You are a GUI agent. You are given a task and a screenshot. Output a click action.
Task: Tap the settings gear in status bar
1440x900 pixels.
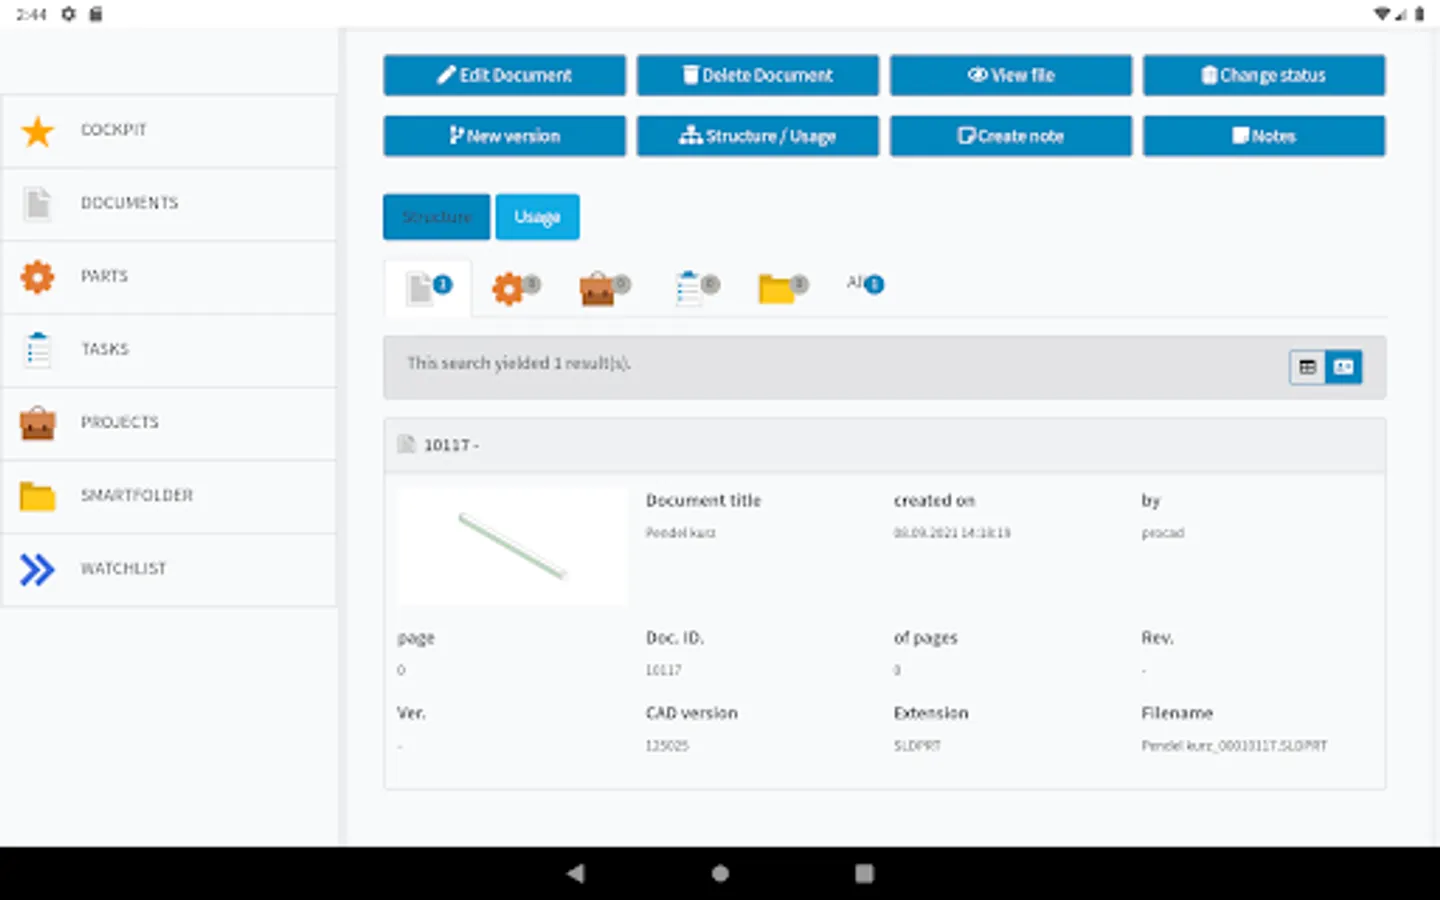[68, 14]
